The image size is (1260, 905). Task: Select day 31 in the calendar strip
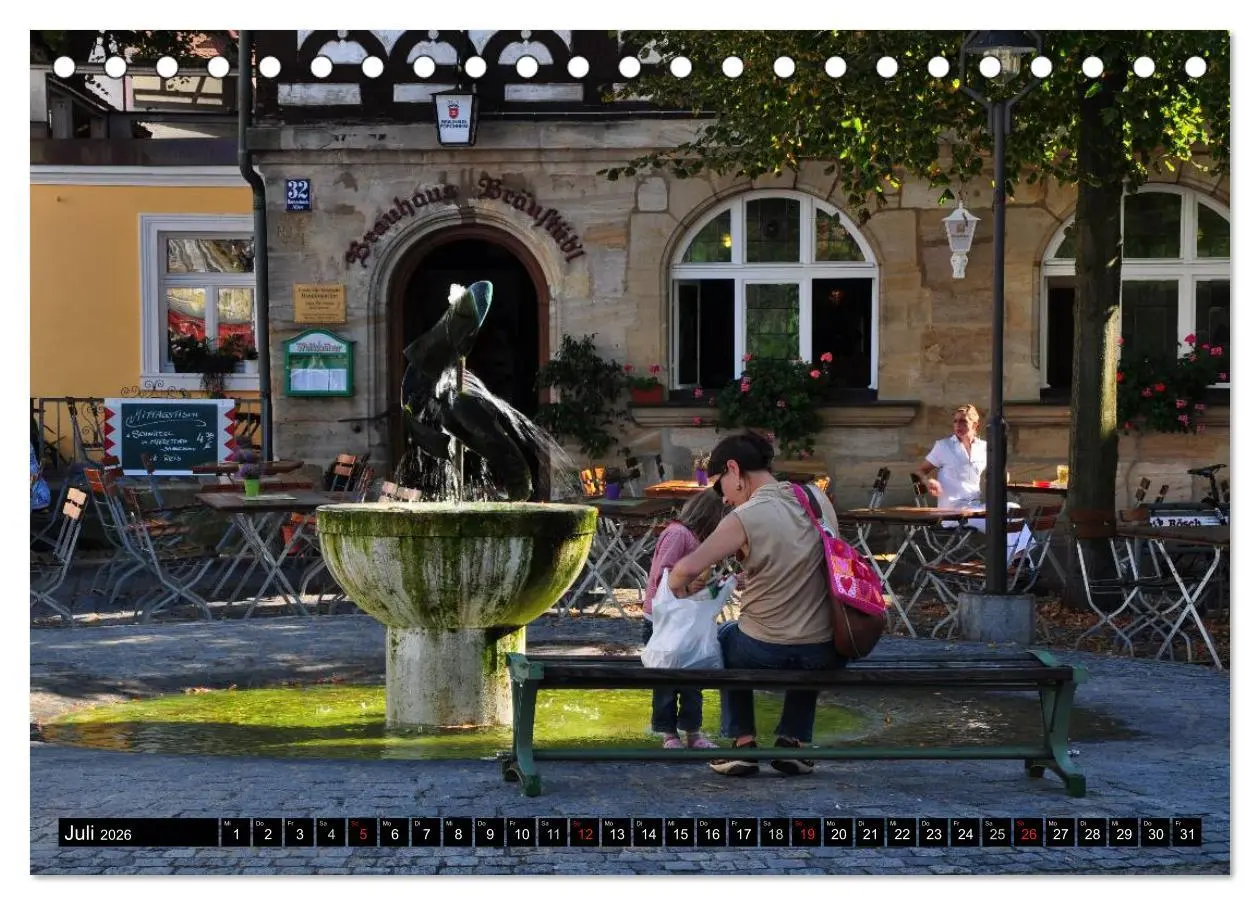tap(1186, 833)
